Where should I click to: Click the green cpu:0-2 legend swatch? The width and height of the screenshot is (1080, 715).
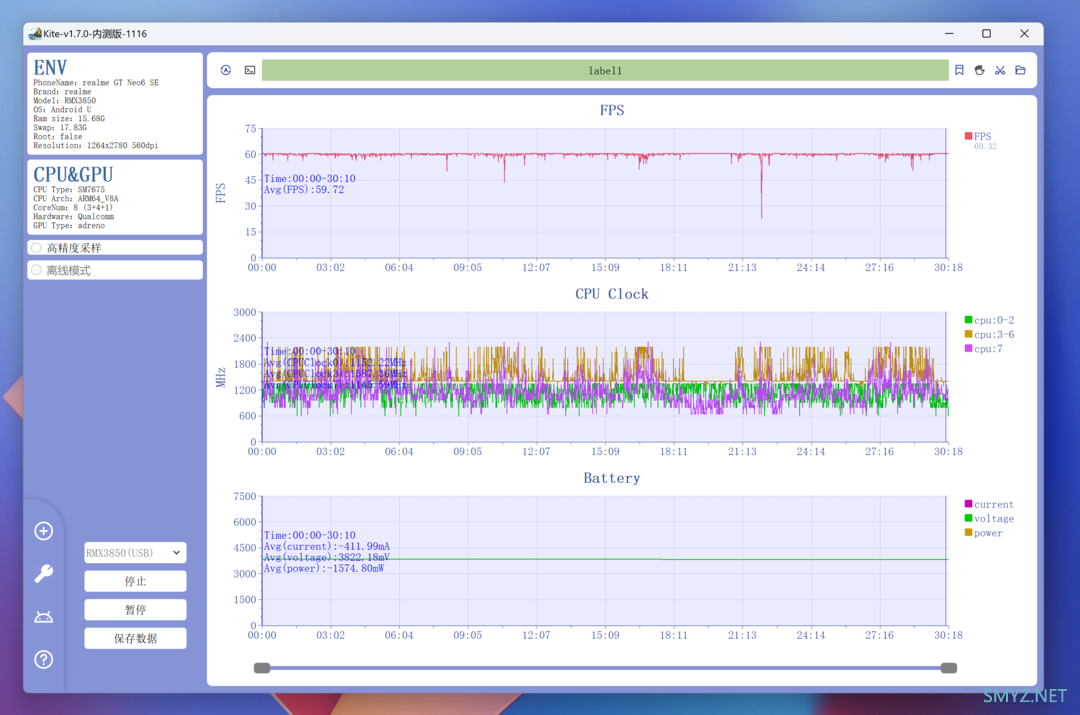click(x=968, y=320)
